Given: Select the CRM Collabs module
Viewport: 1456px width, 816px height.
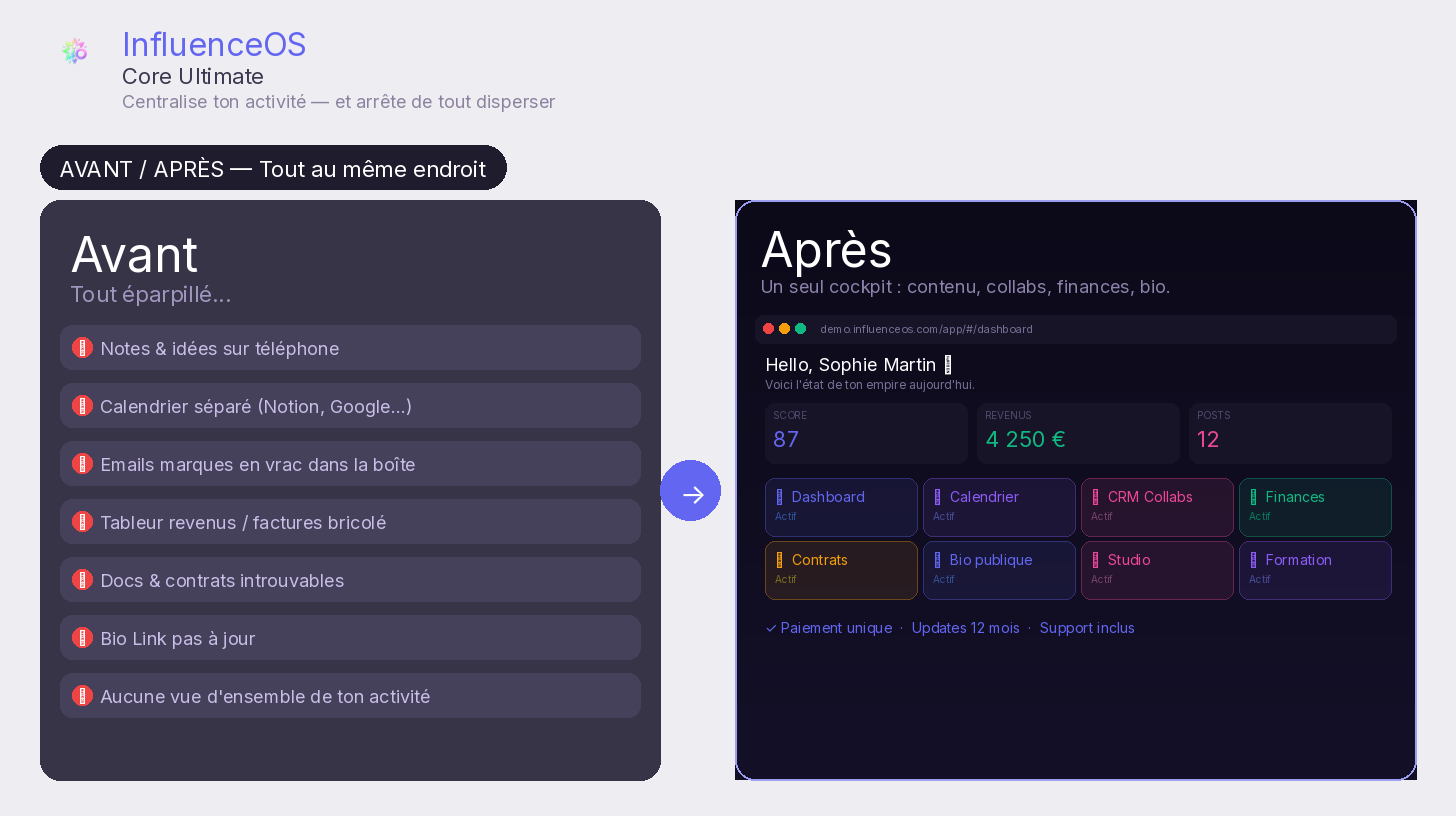Looking at the screenshot, I should pyautogui.click(x=1157, y=507).
